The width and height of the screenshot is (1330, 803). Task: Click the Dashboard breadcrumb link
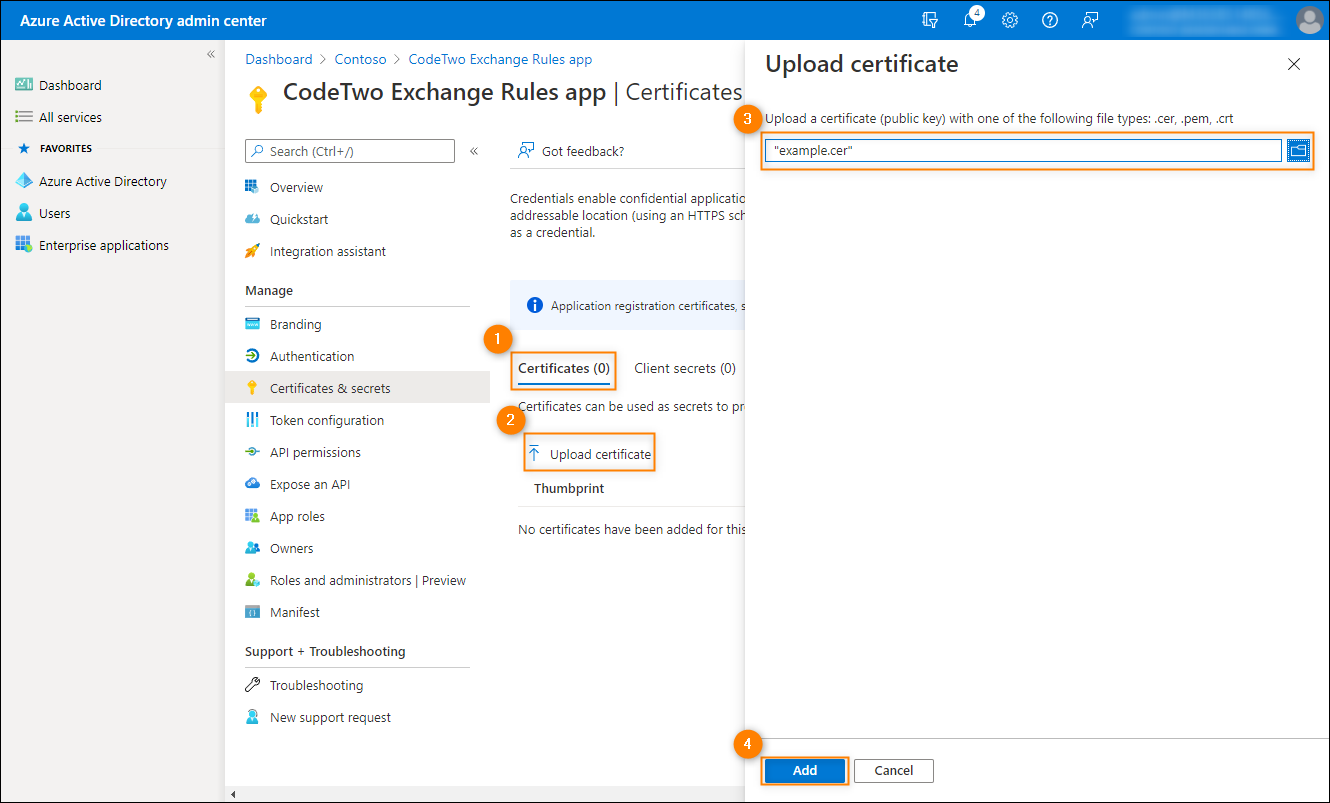[279, 59]
